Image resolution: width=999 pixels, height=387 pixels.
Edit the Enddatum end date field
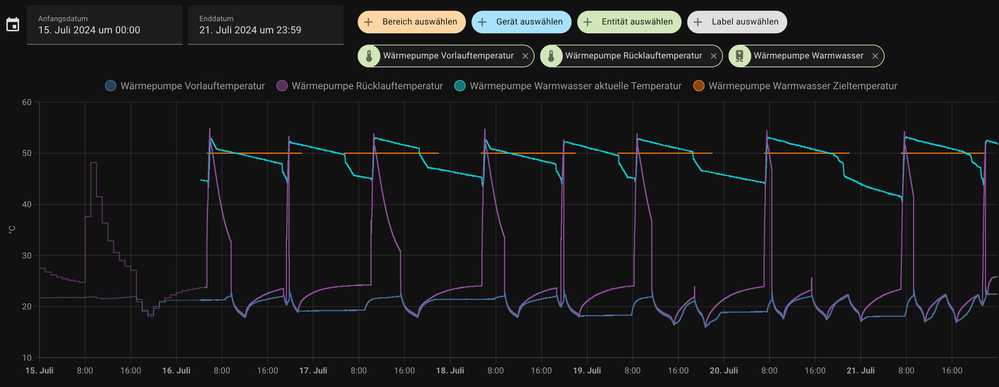(x=266, y=25)
